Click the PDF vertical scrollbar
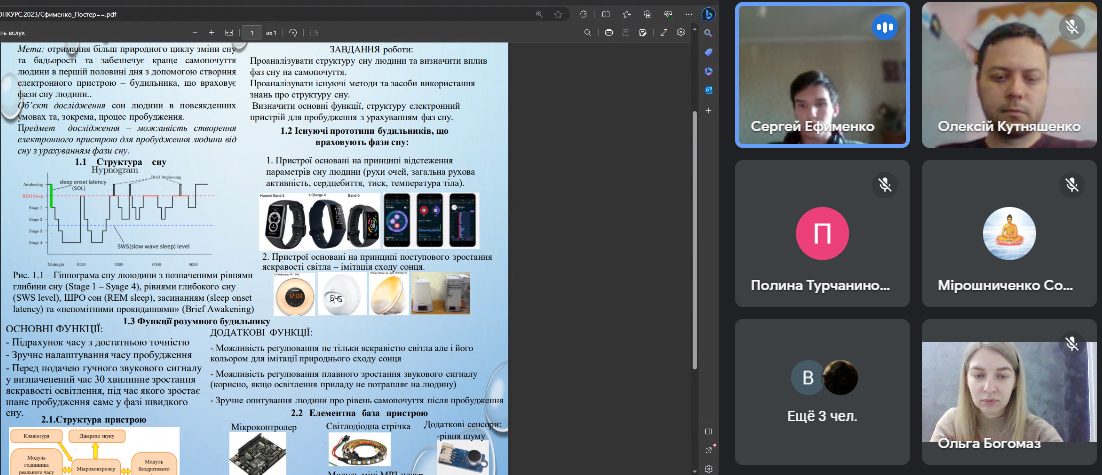 click(696, 239)
